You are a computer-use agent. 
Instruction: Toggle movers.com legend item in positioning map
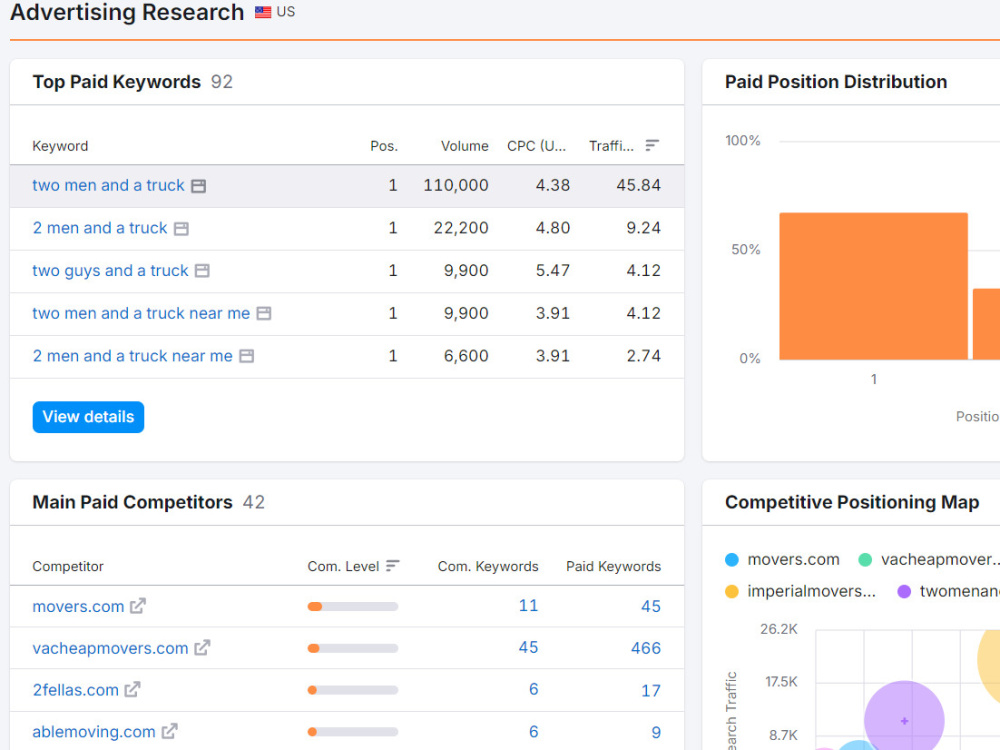coord(783,560)
